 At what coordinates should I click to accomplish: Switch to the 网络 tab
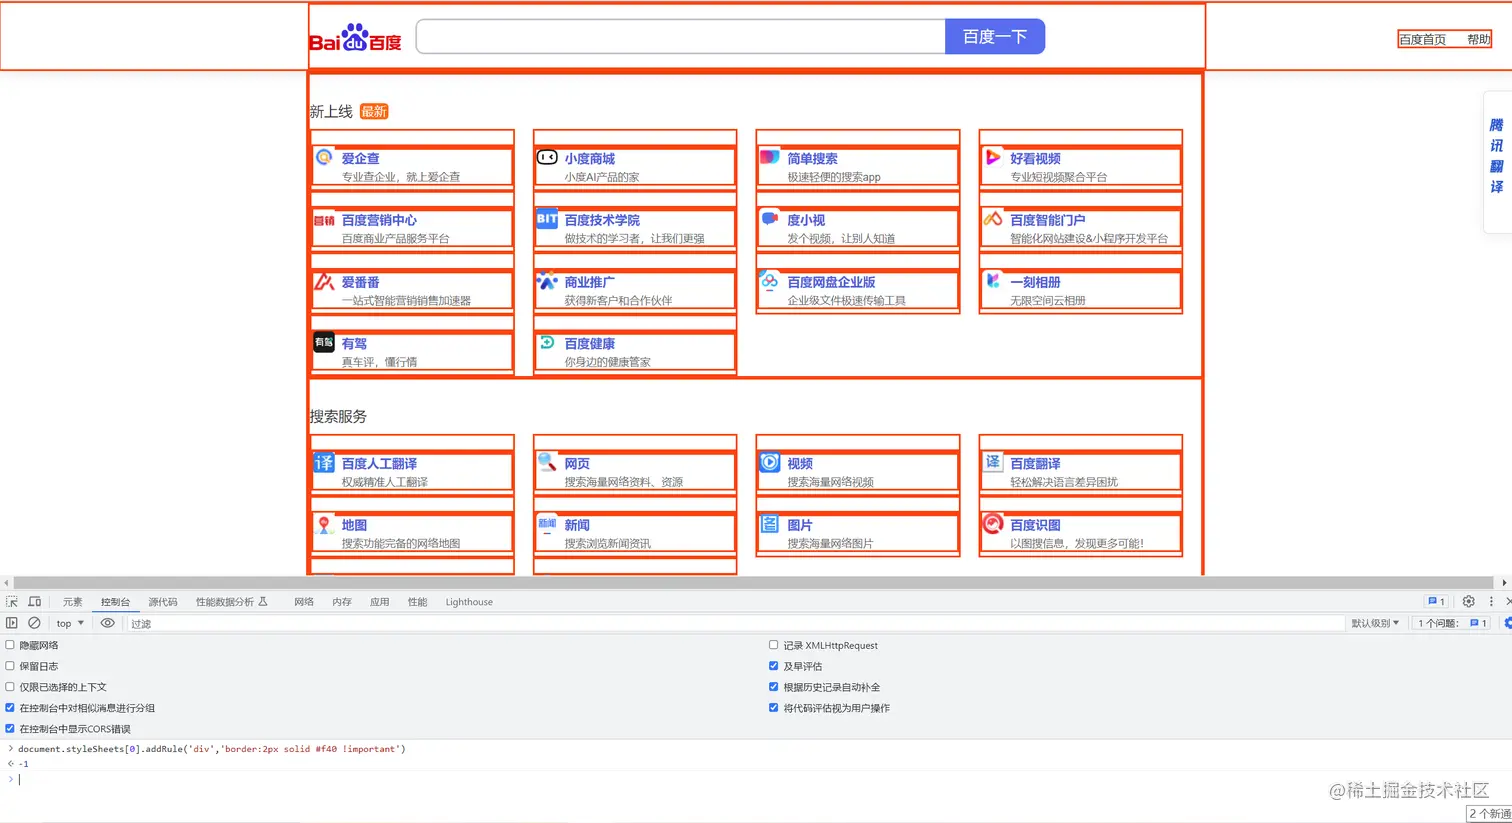(x=304, y=602)
